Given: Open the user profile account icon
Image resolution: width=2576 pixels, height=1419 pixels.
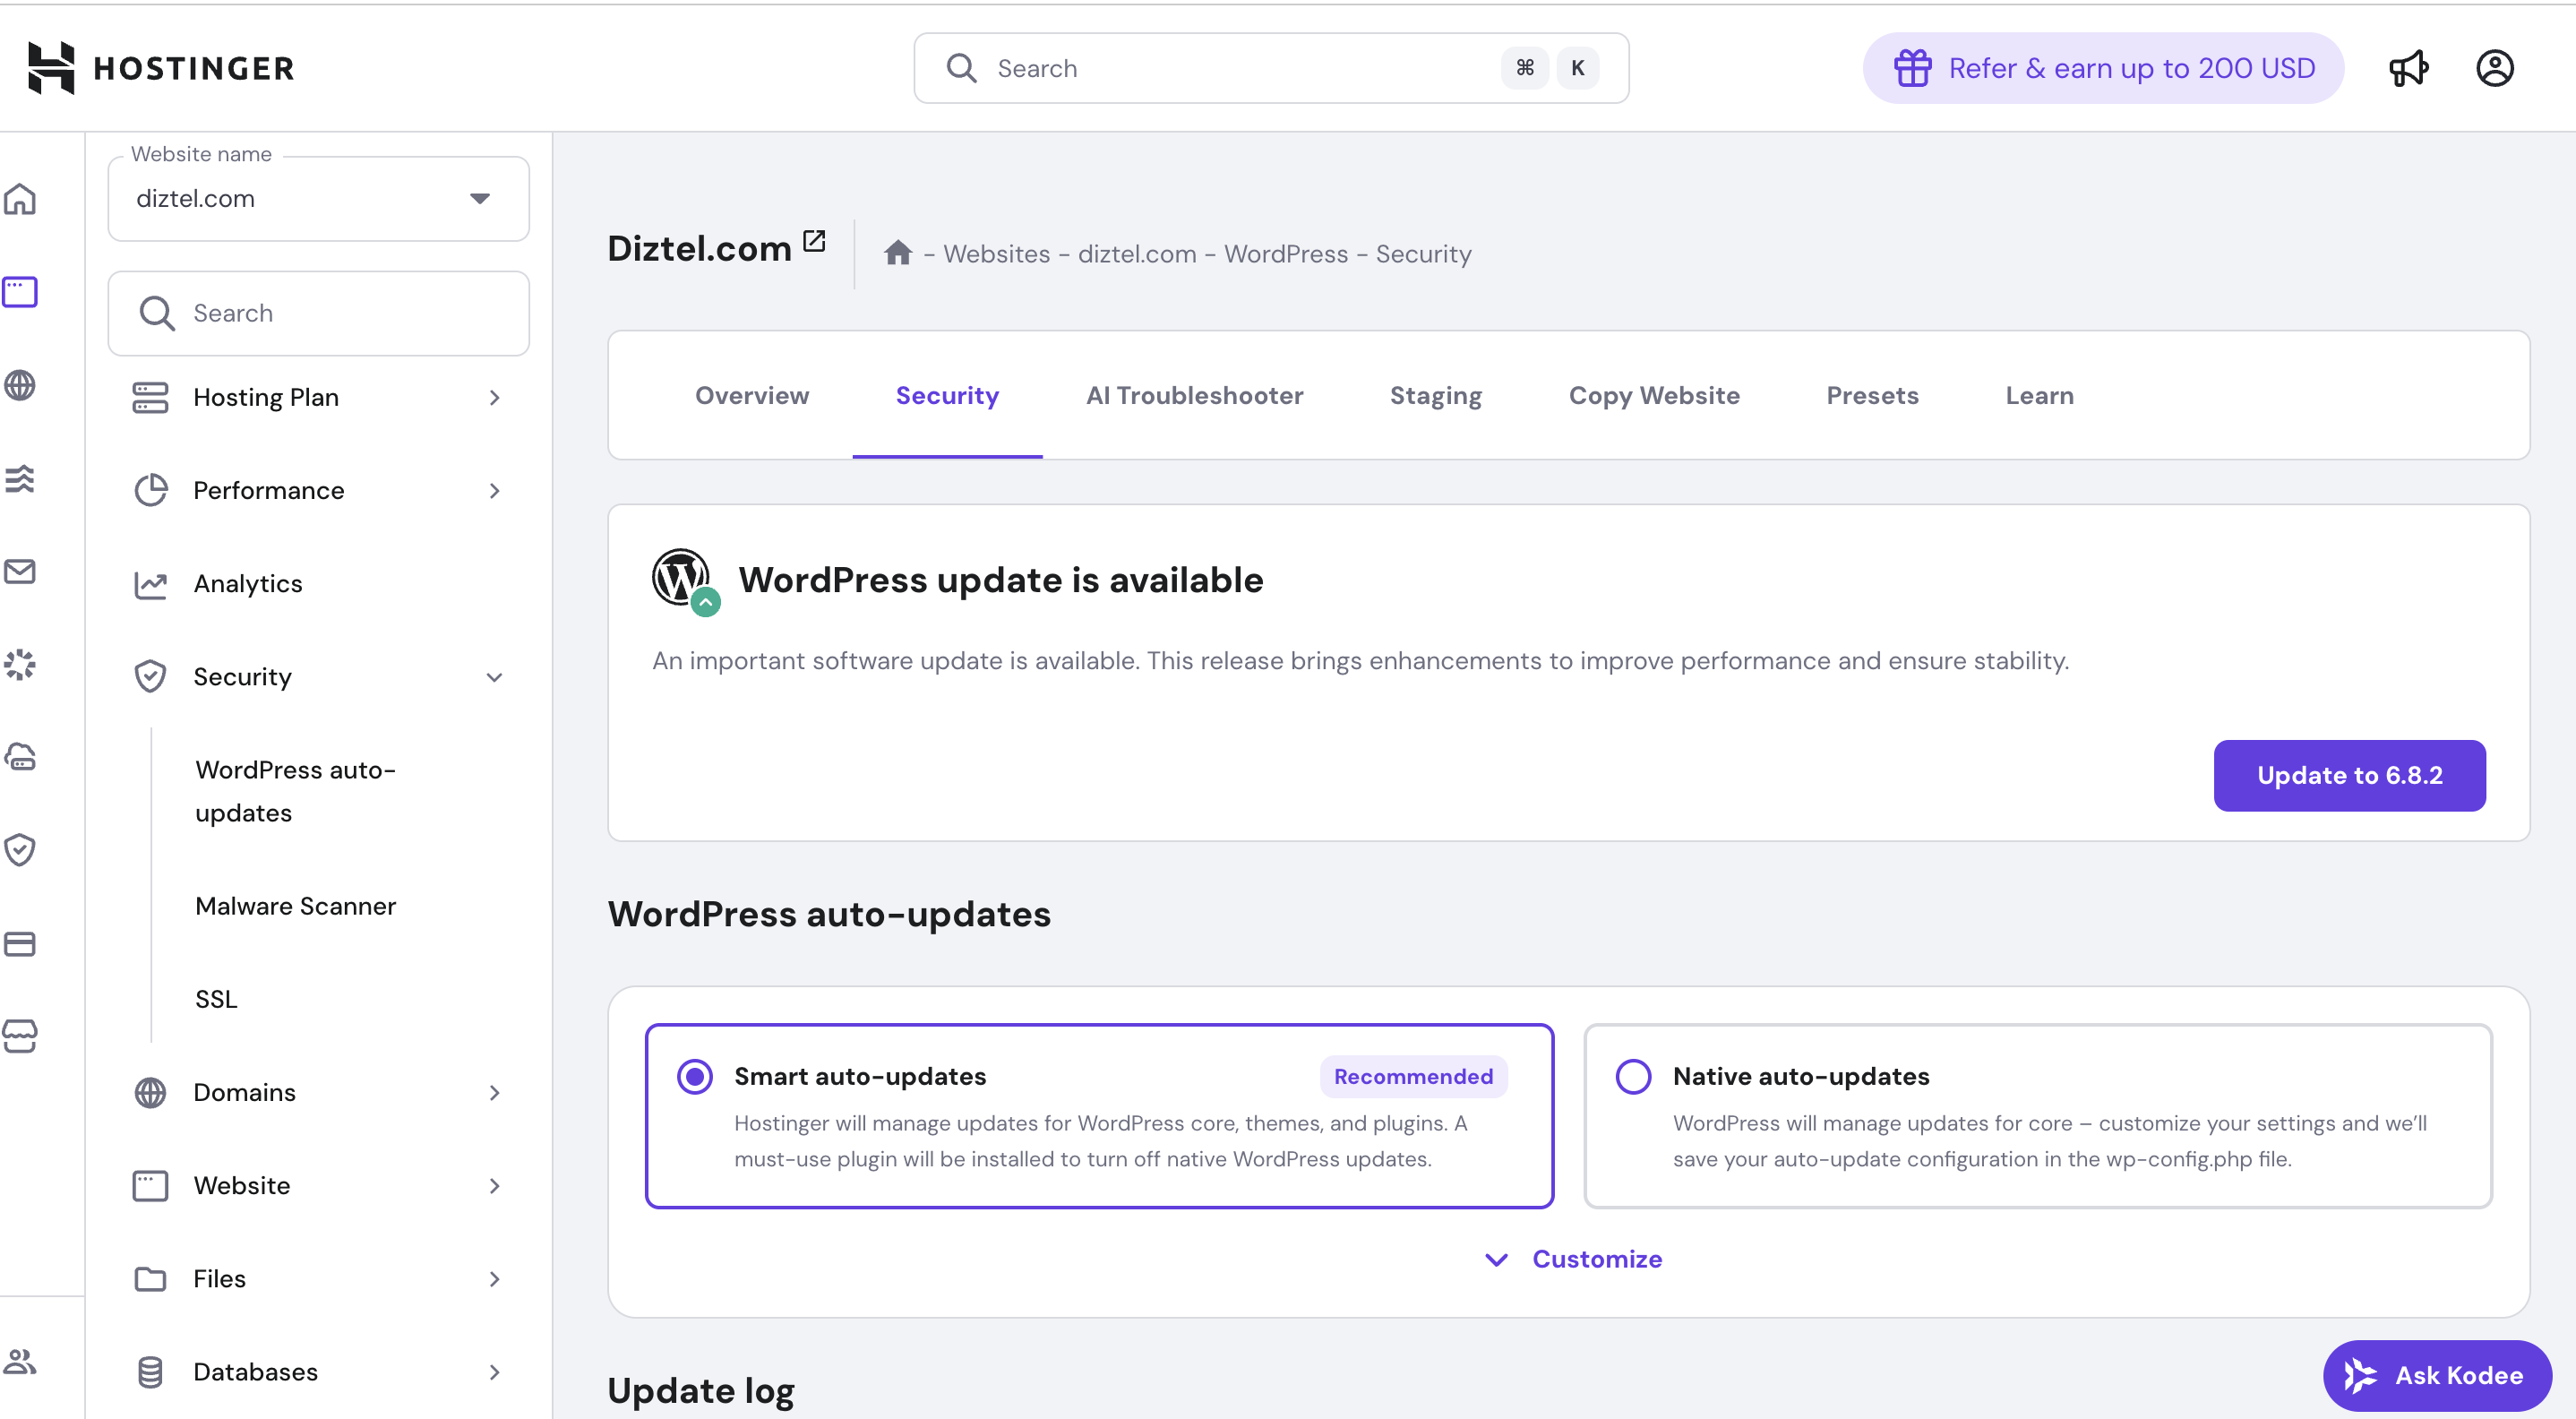Looking at the screenshot, I should tap(2494, 68).
